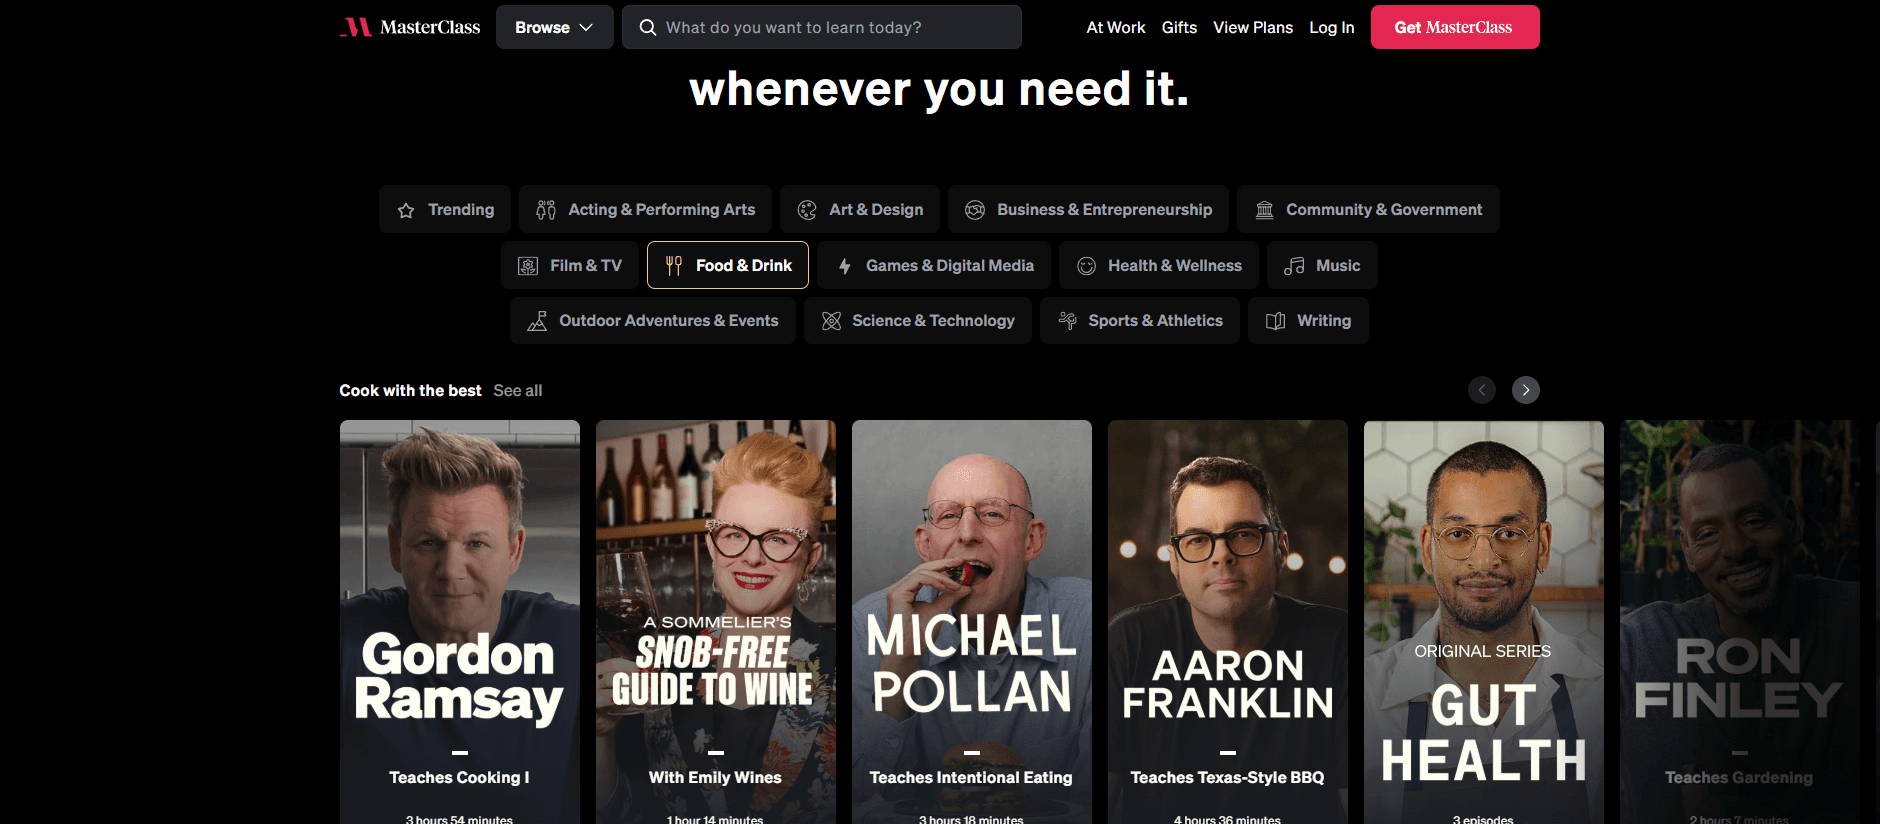Open the Gifts link

pyautogui.click(x=1179, y=27)
